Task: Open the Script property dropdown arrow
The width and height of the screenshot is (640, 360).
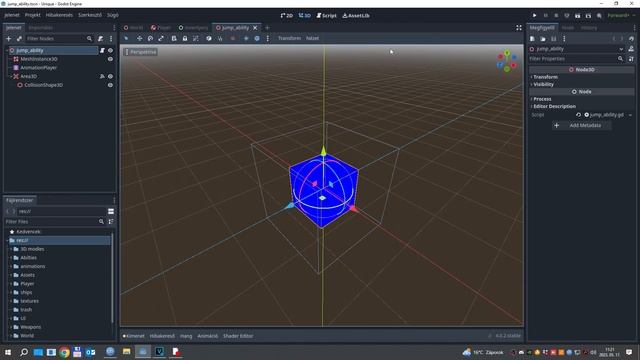Action: [630, 115]
